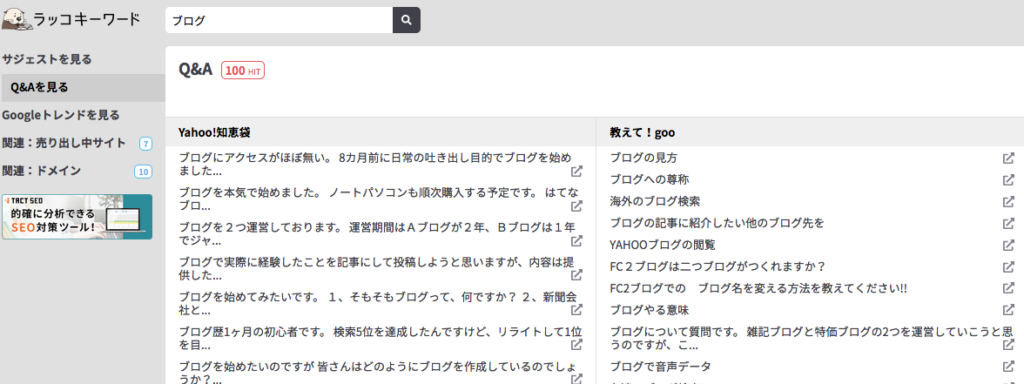Image resolution: width=1024 pixels, height=384 pixels.
Task: Click the ブログの見方 entry text
Action: pos(643,158)
